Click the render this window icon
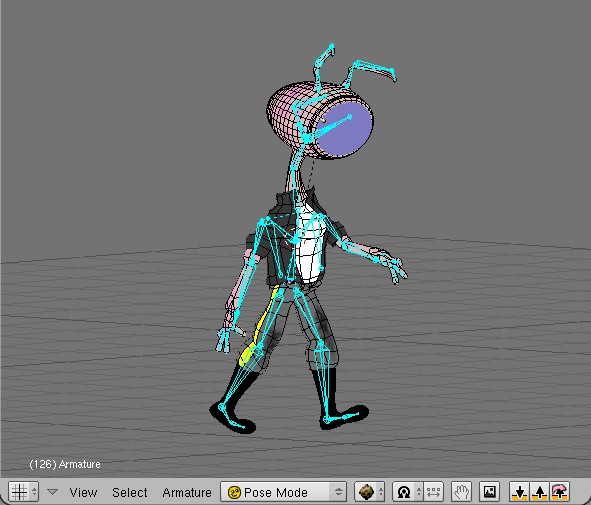 pyautogui.click(x=489, y=492)
